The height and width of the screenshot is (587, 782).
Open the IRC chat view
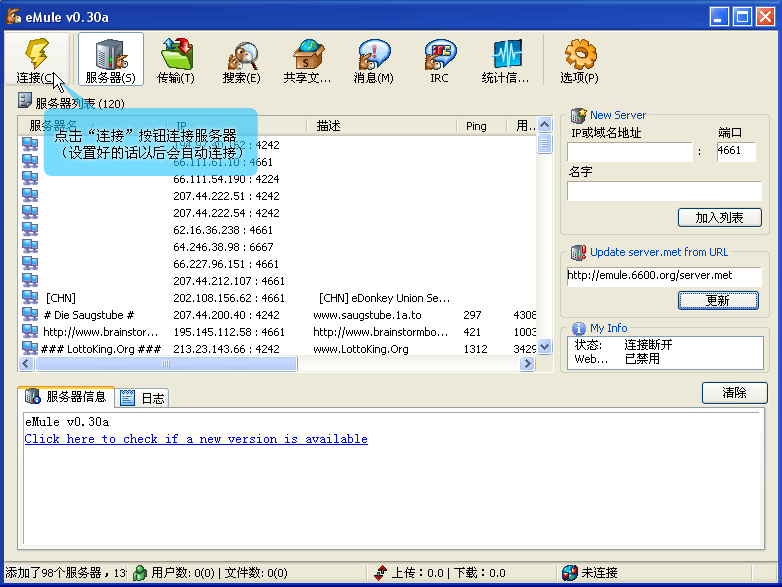point(439,59)
